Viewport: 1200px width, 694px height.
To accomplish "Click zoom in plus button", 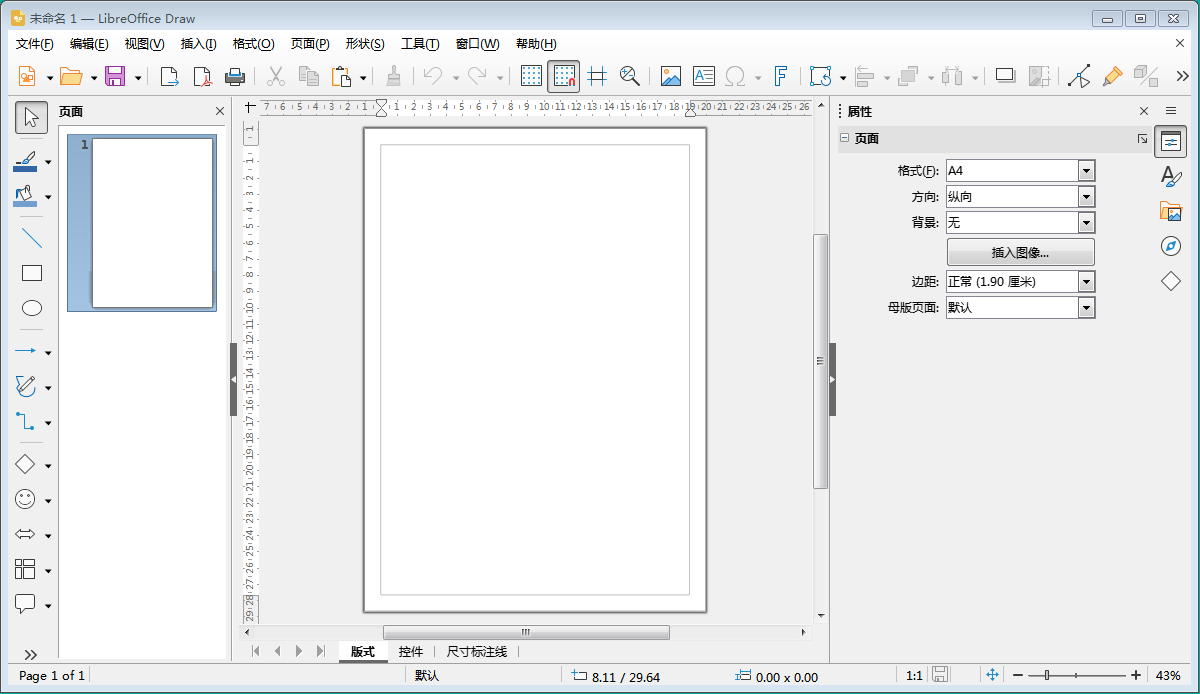I will point(1136,676).
